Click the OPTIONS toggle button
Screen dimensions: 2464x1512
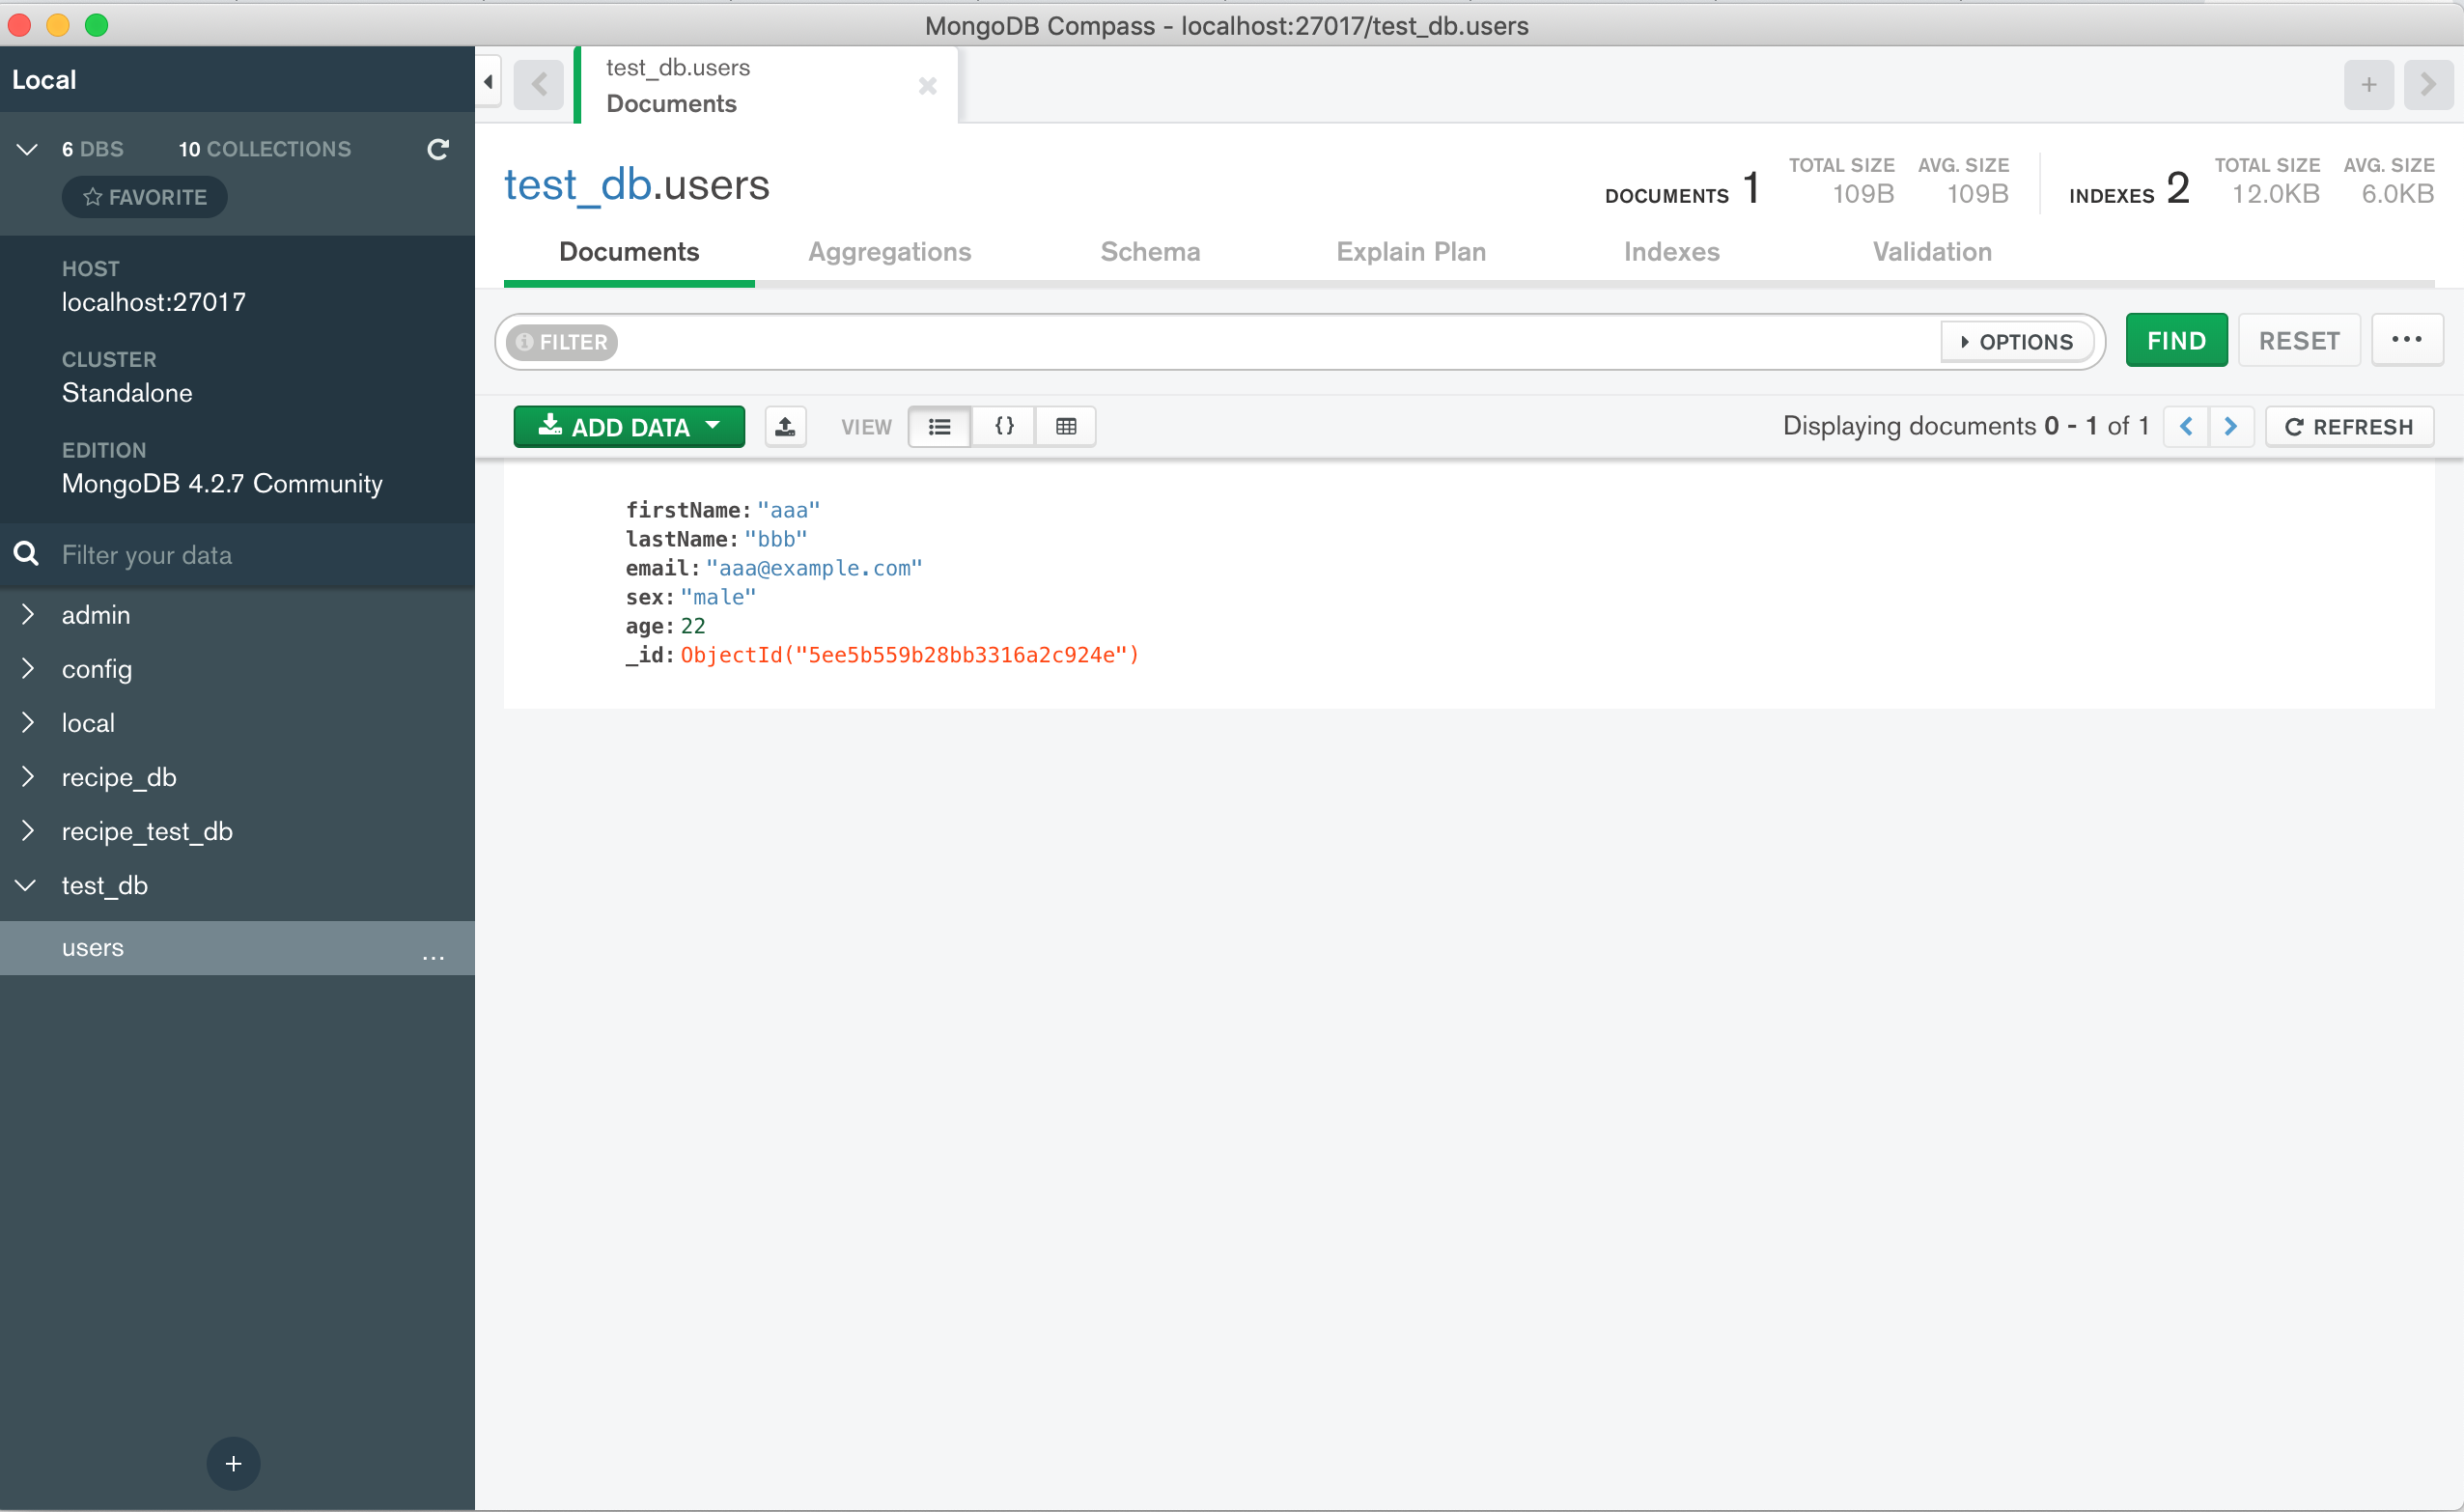[2015, 340]
